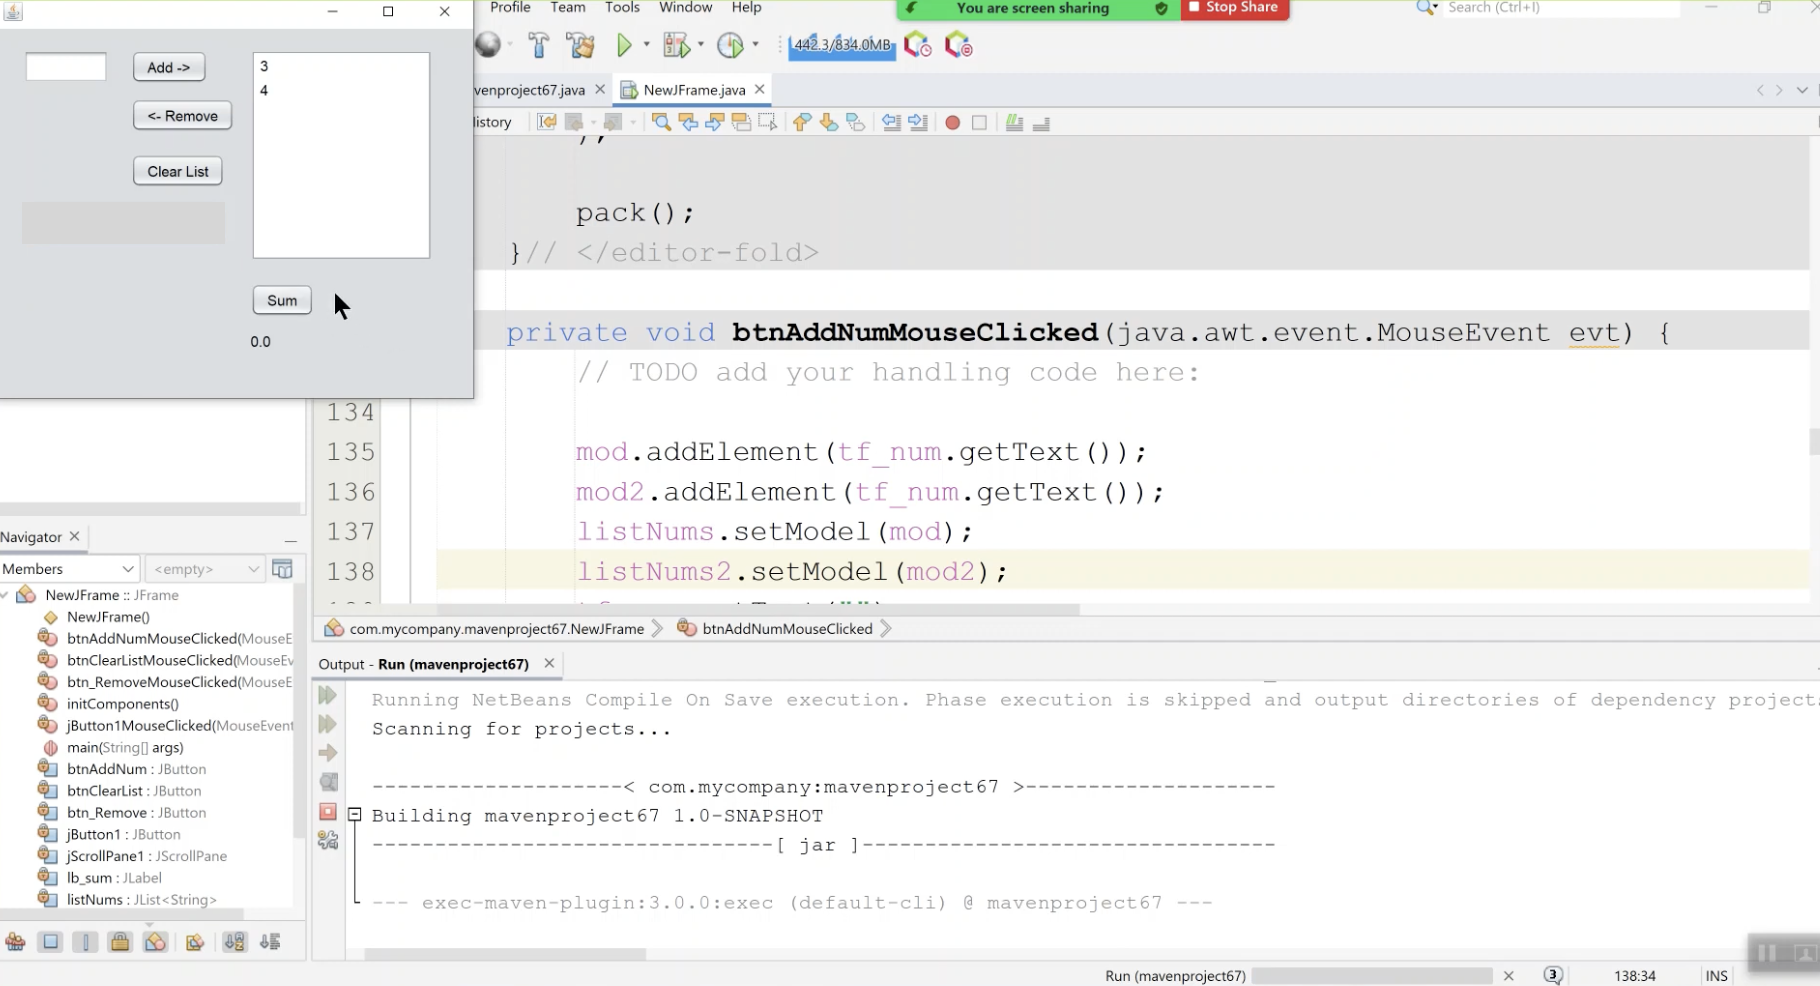
Task: Click the Next Bookmark icon
Action: tap(829, 122)
